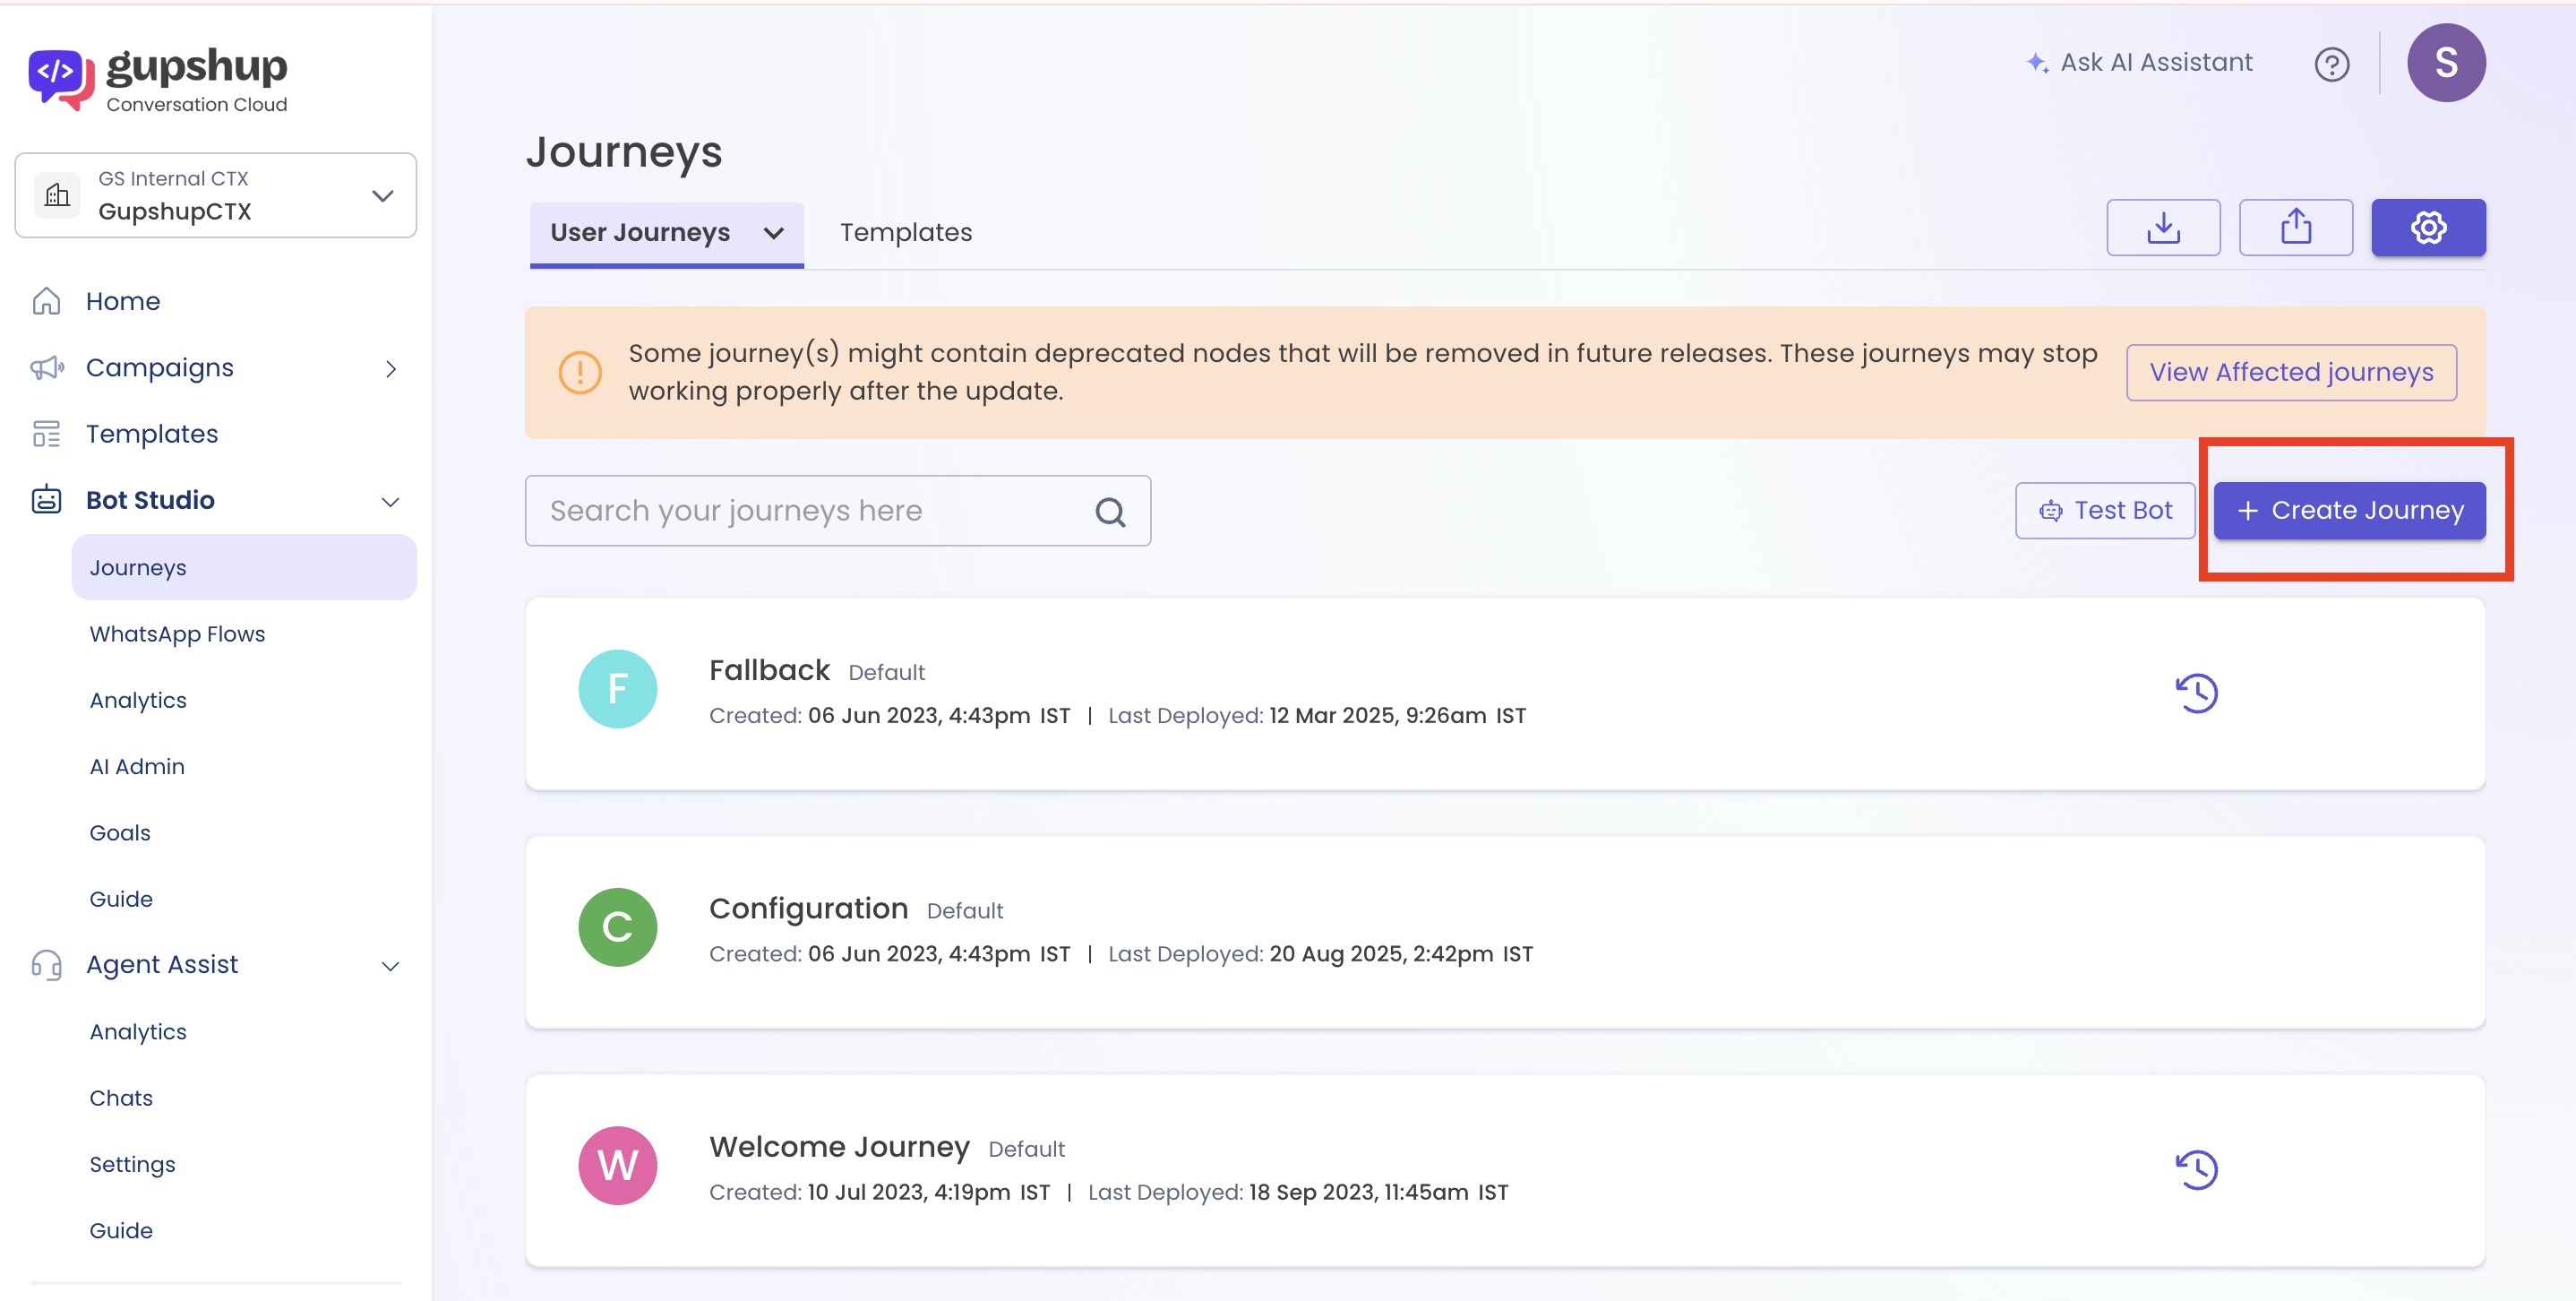2576x1301 pixels.
Task: Click Fallback date '12 Mar 2025, 9:26am'
Action: click(x=1378, y=715)
